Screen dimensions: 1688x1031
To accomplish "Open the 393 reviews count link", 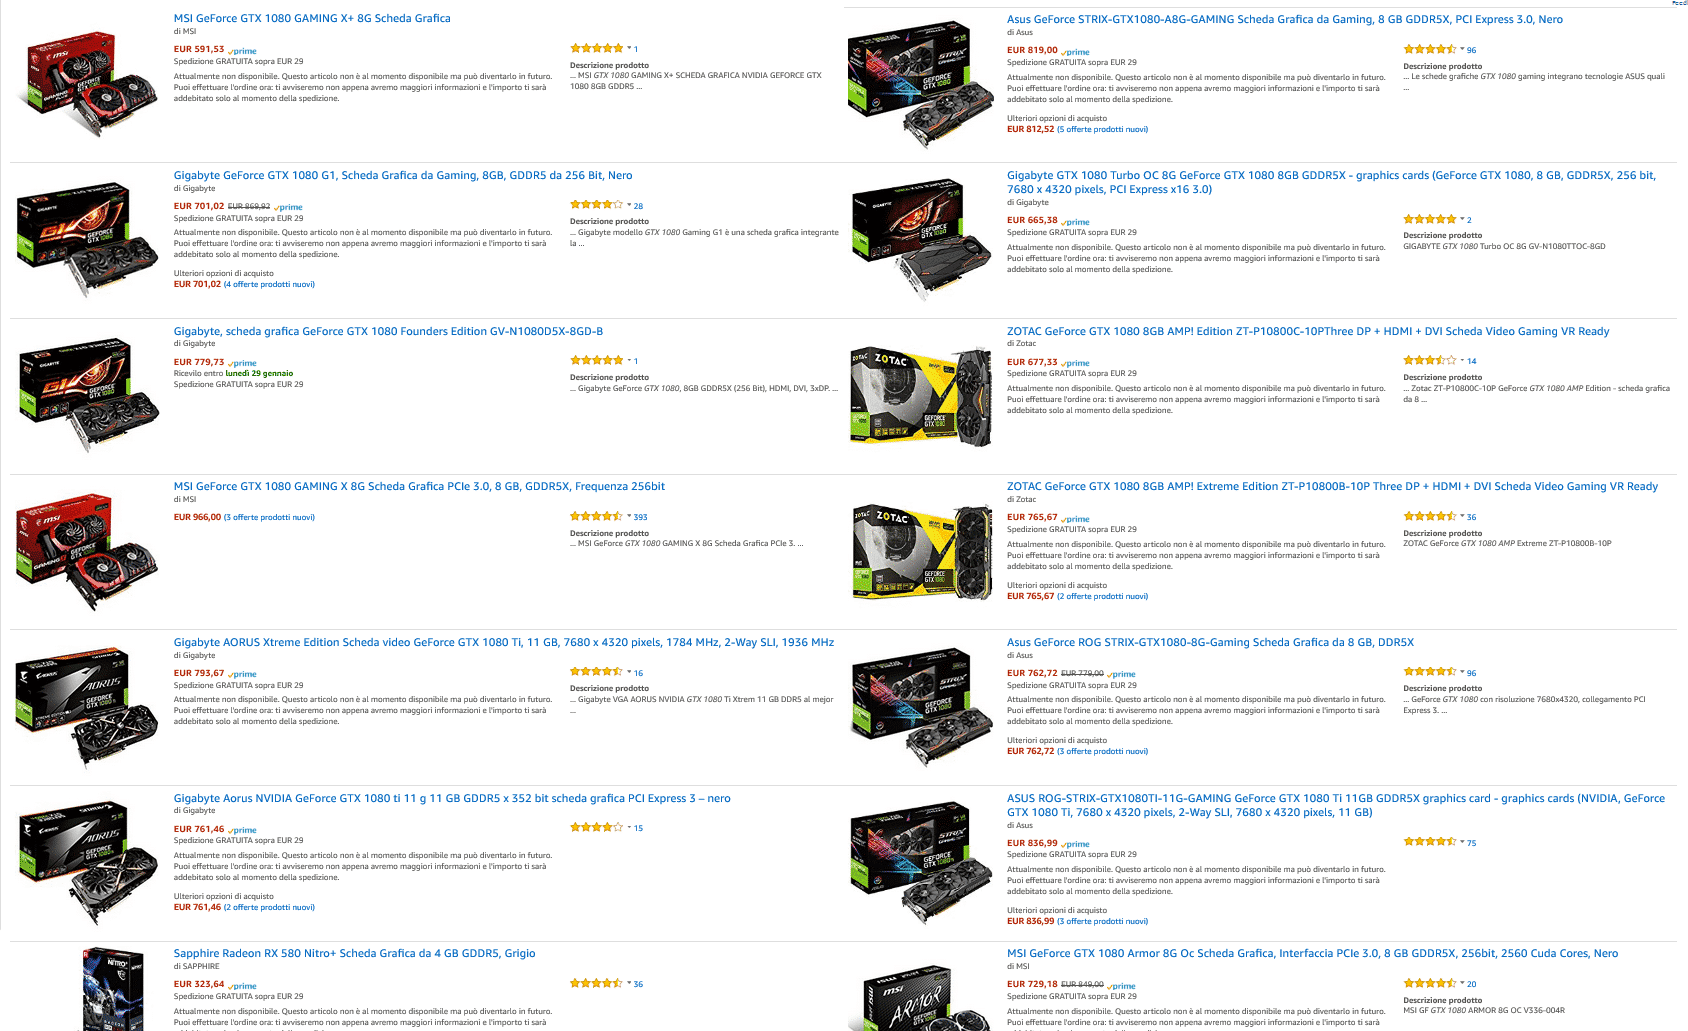I will click(640, 517).
